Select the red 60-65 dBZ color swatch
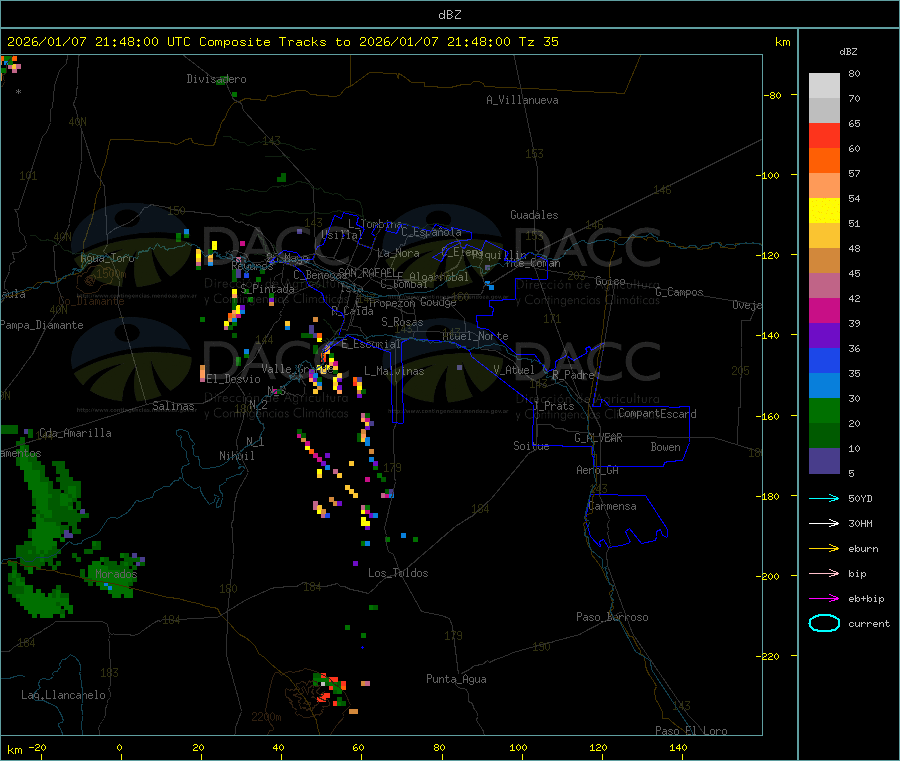 824,135
